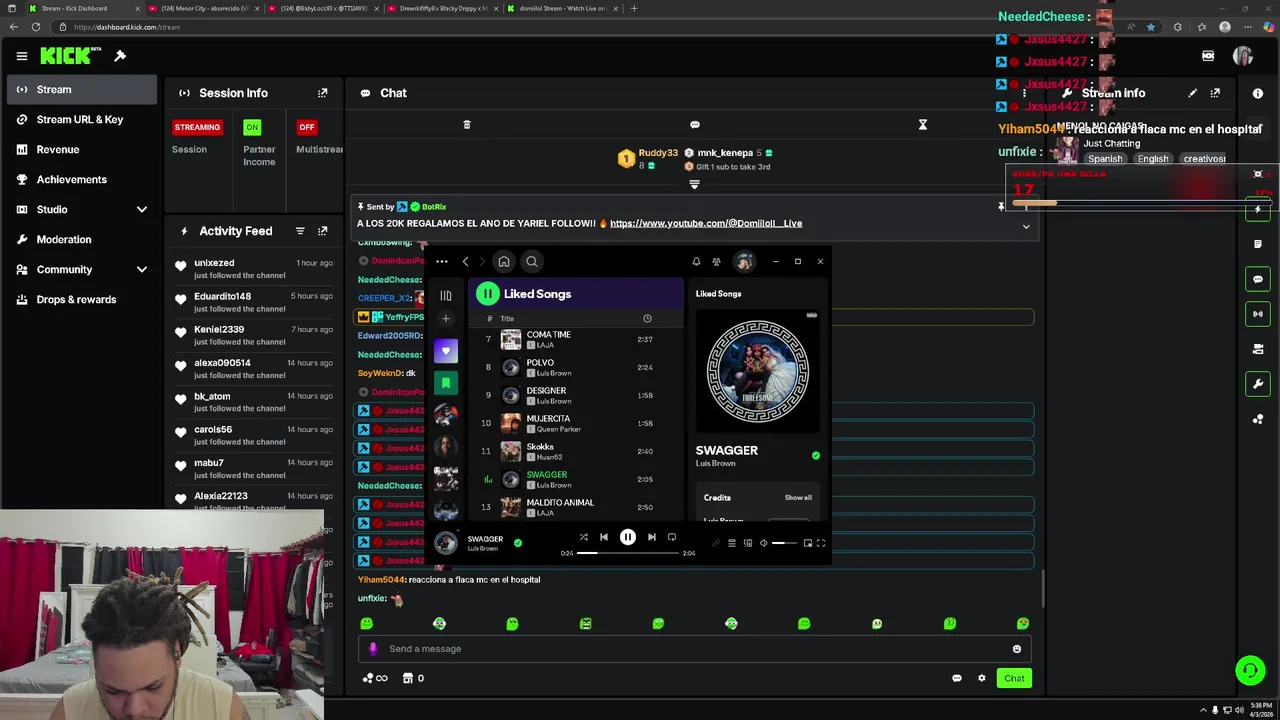Viewport: 1280px width, 720px height.
Task: Open the Revenue page
Action: click(82, 150)
